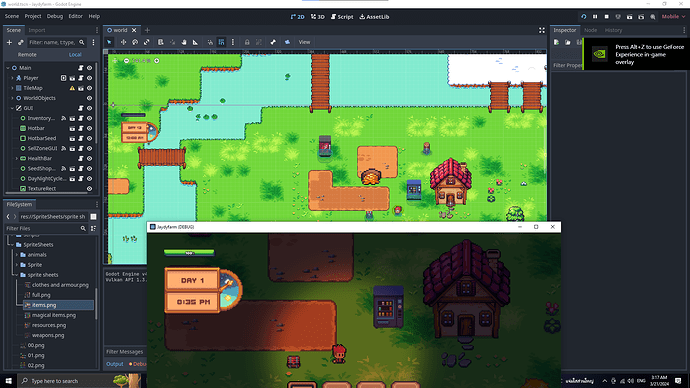Choose the list-select tool in the viewport toolbar

[x=161, y=42]
